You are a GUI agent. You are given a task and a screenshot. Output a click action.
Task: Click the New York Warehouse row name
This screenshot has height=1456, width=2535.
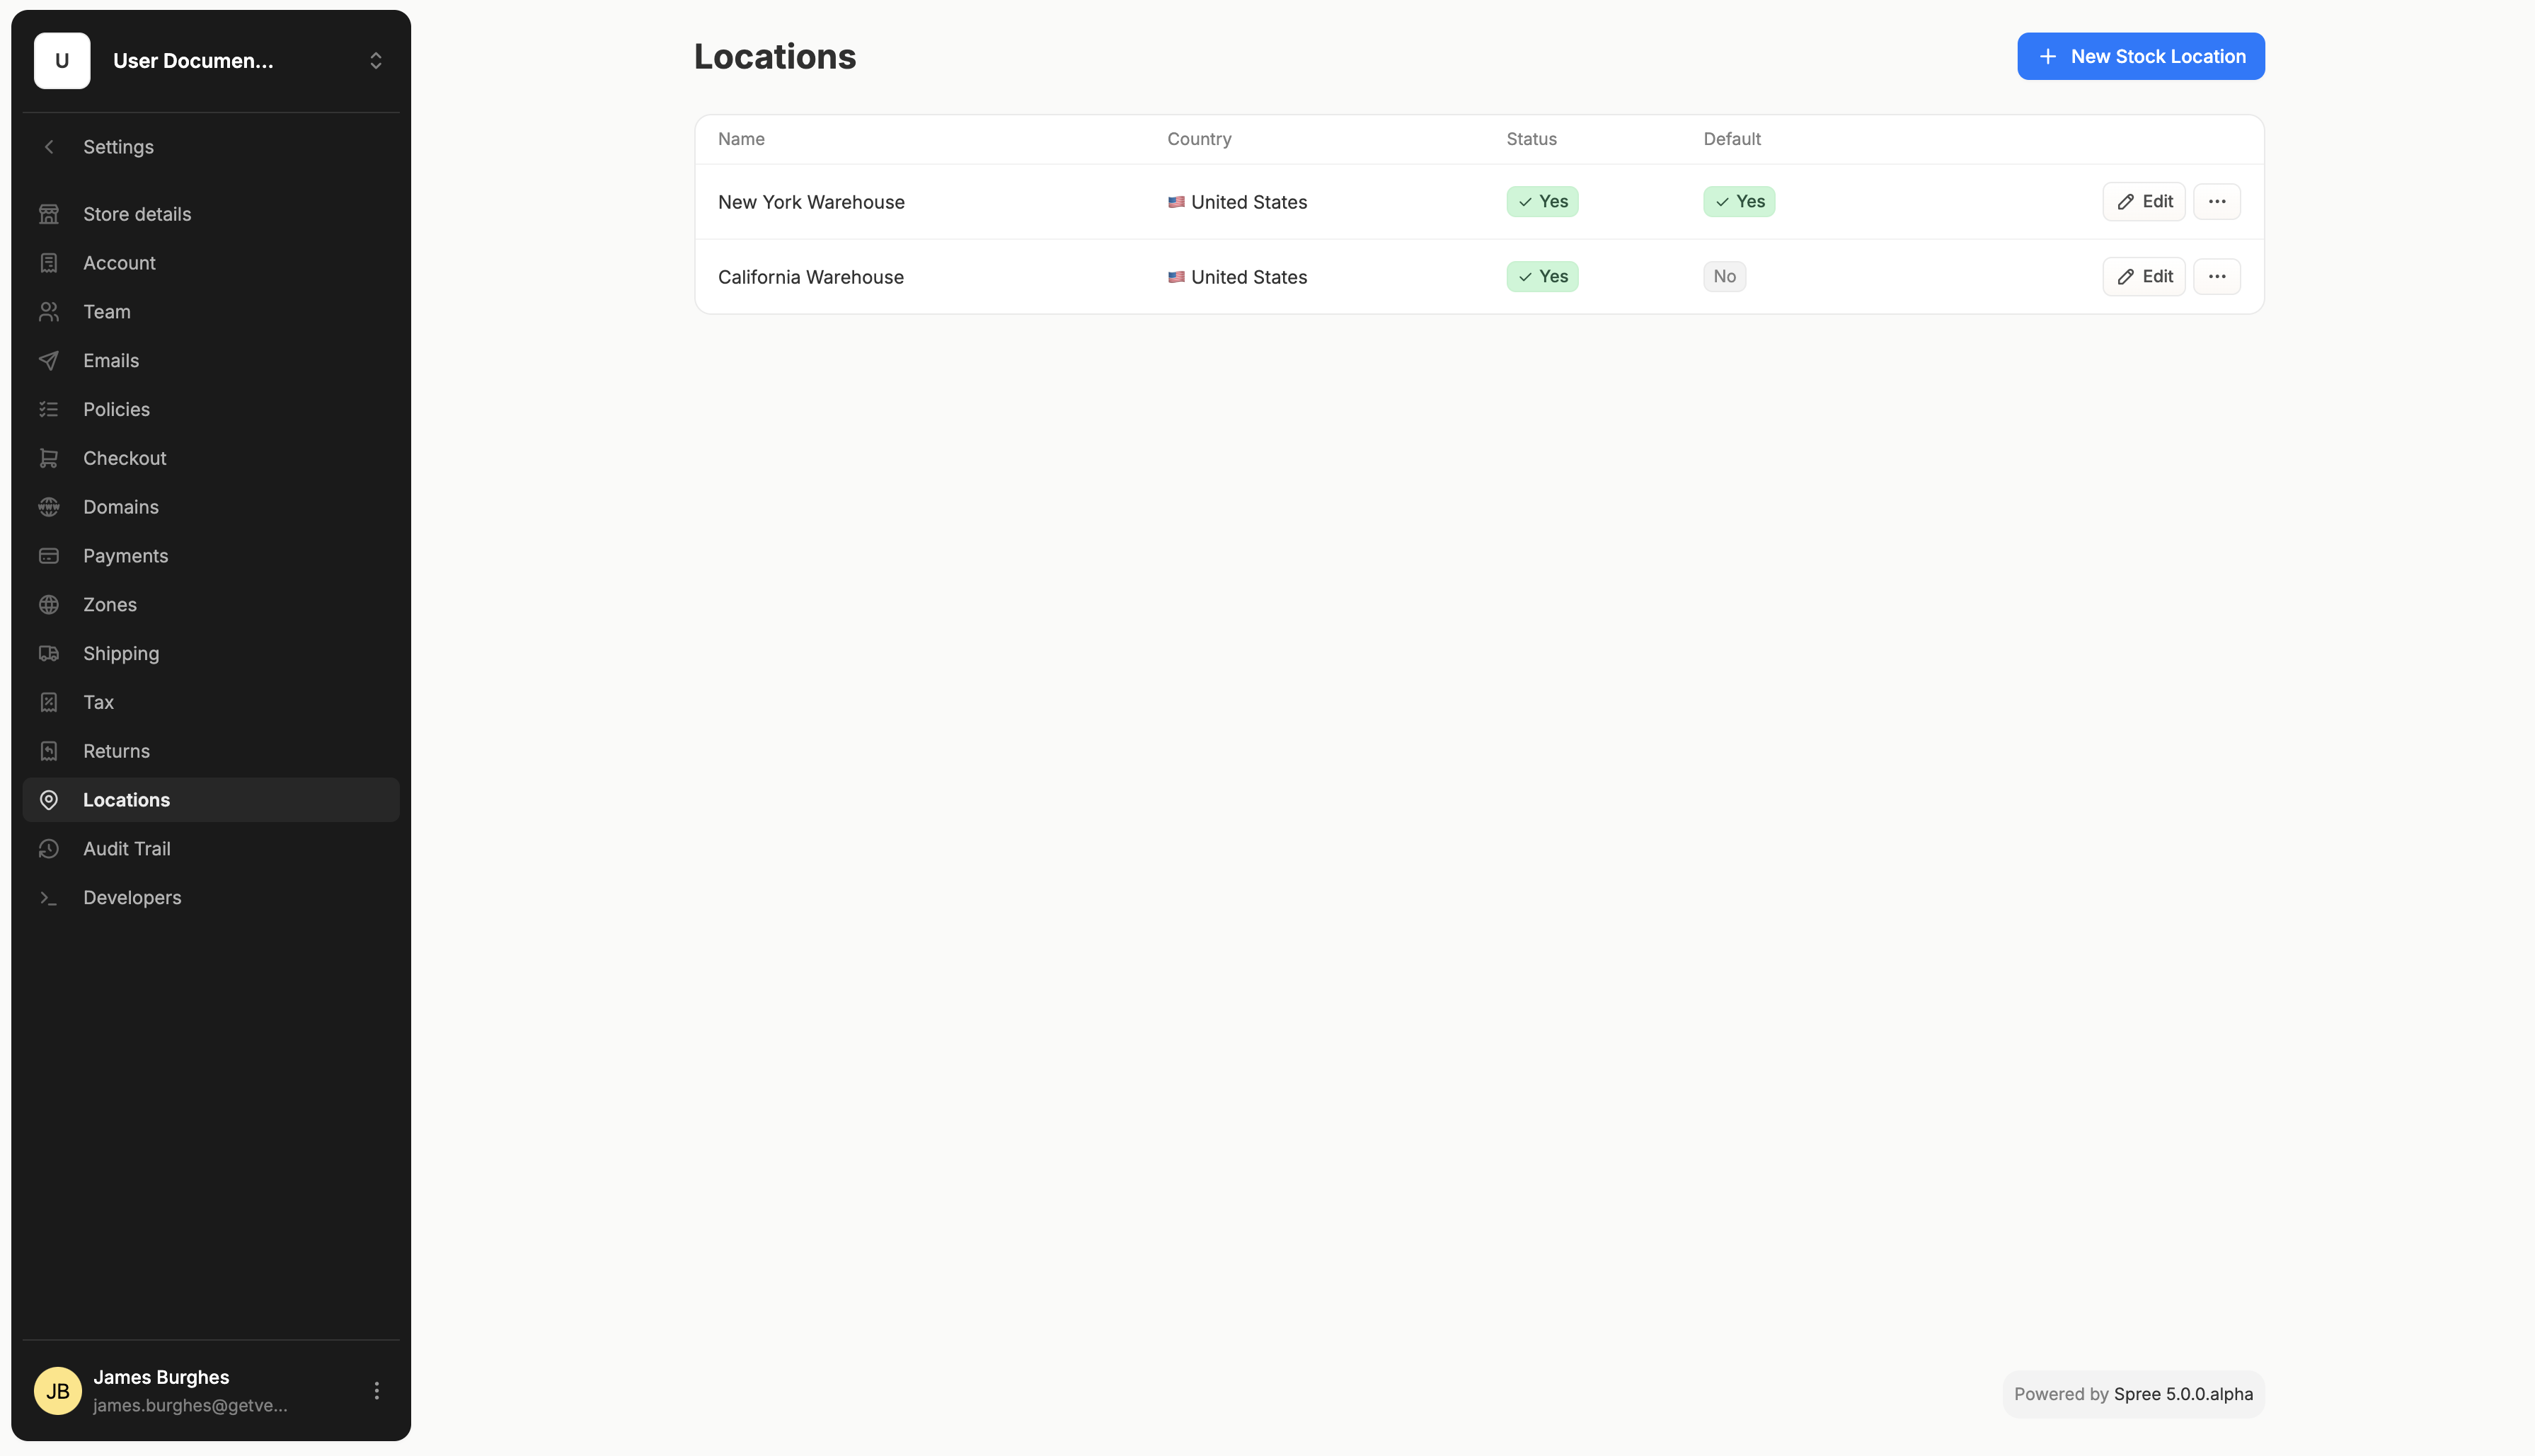[x=811, y=202]
